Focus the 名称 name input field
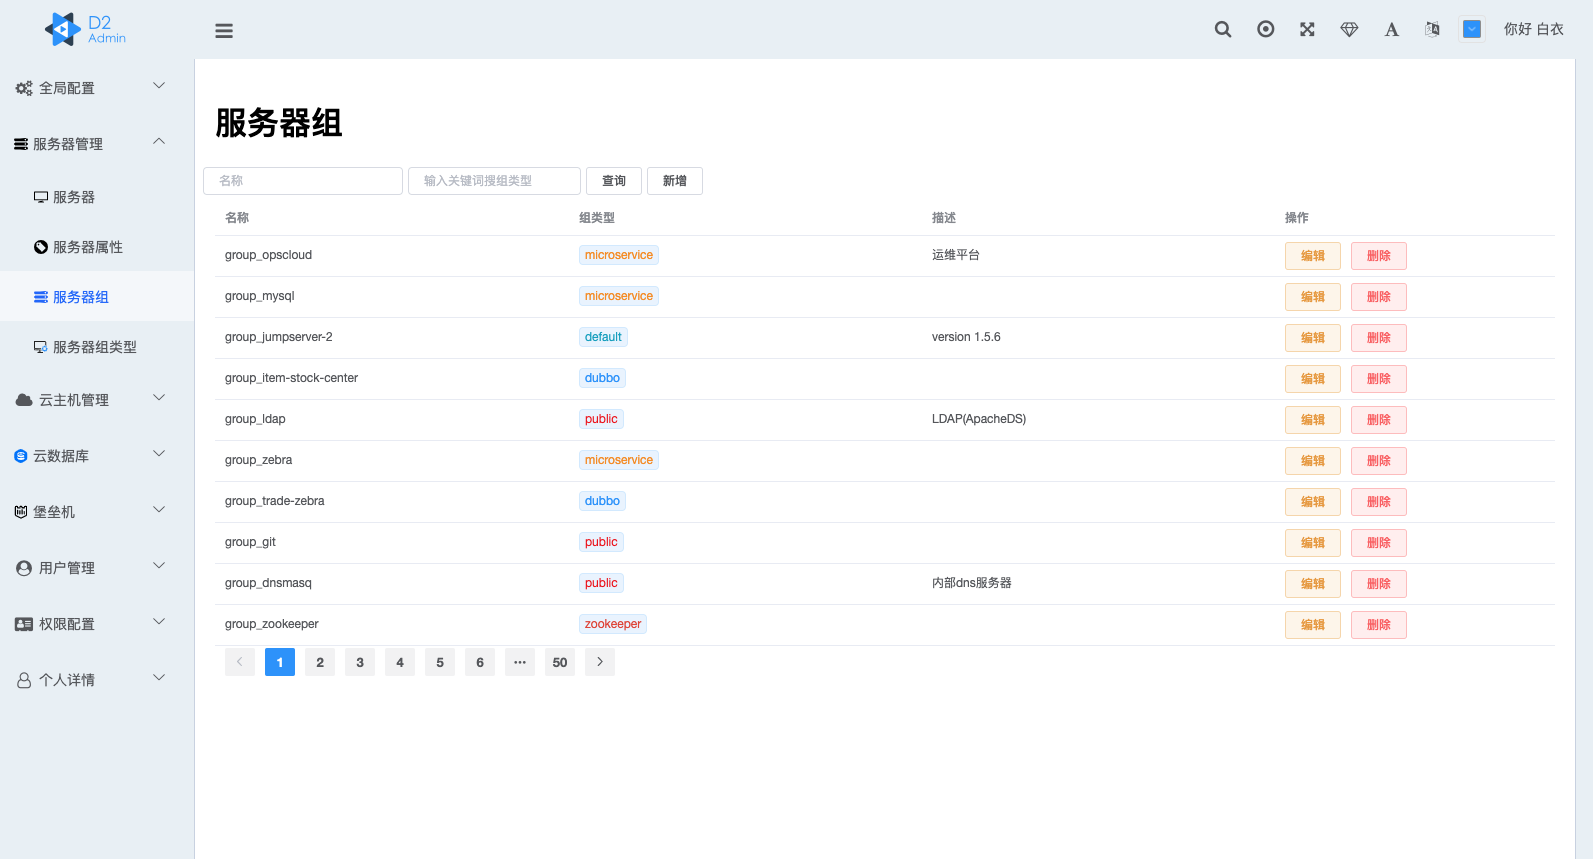The width and height of the screenshot is (1593, 859). coord(303,181)
